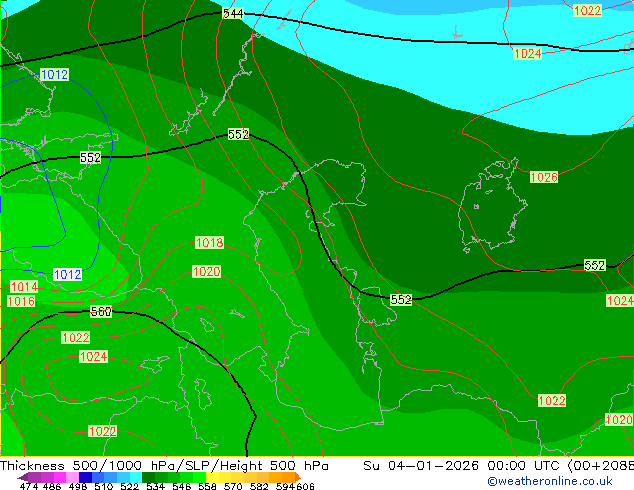Pick the darkest green legend swatch above 534
The width and height of the screenshot is (634, 490).
point(148,477)
